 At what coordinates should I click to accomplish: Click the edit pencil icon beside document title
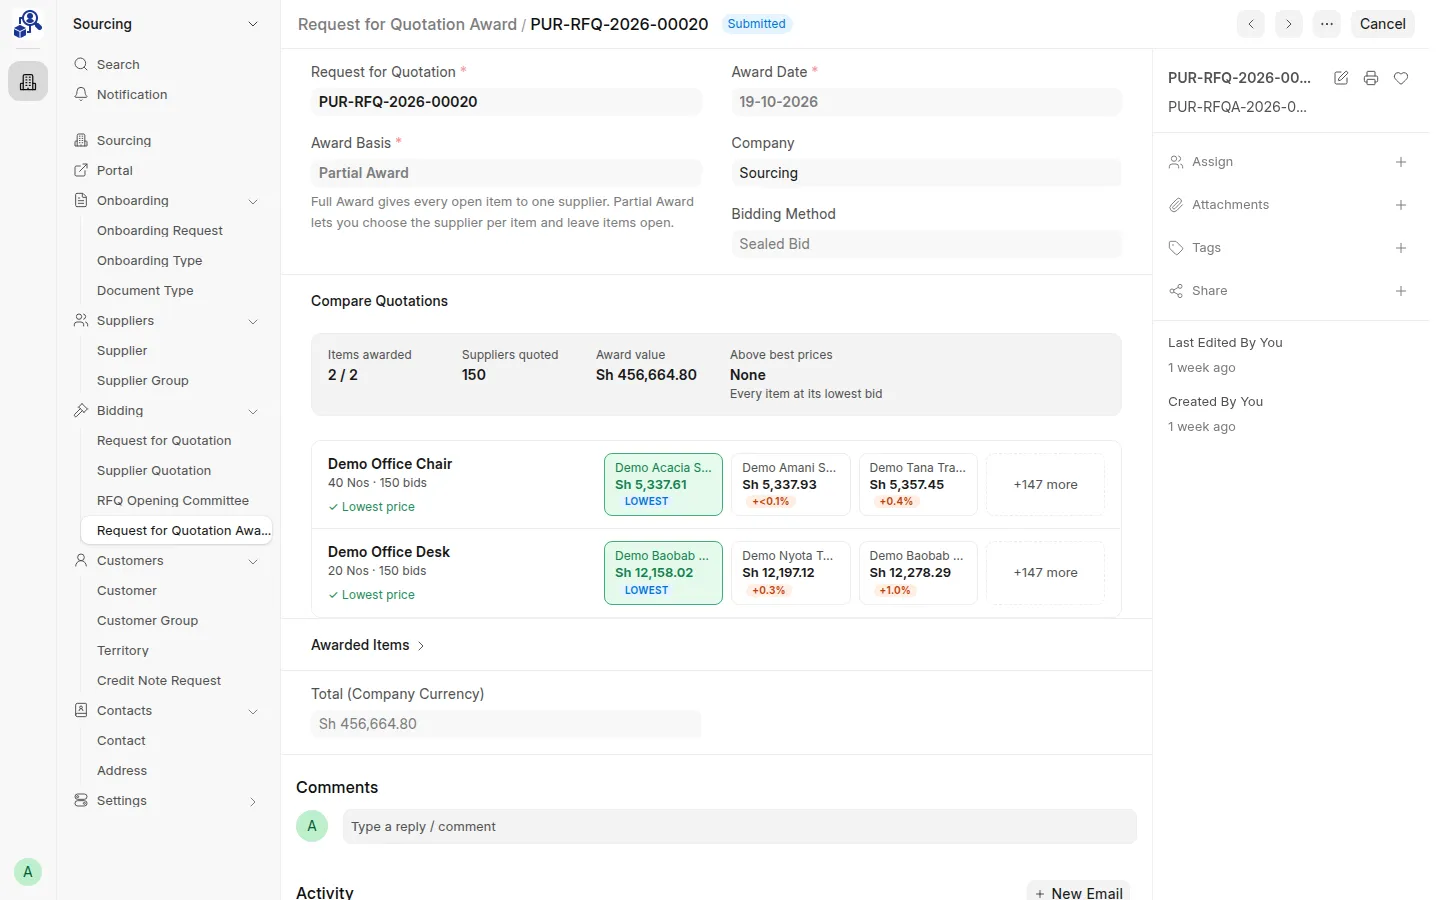(1341, 78)
